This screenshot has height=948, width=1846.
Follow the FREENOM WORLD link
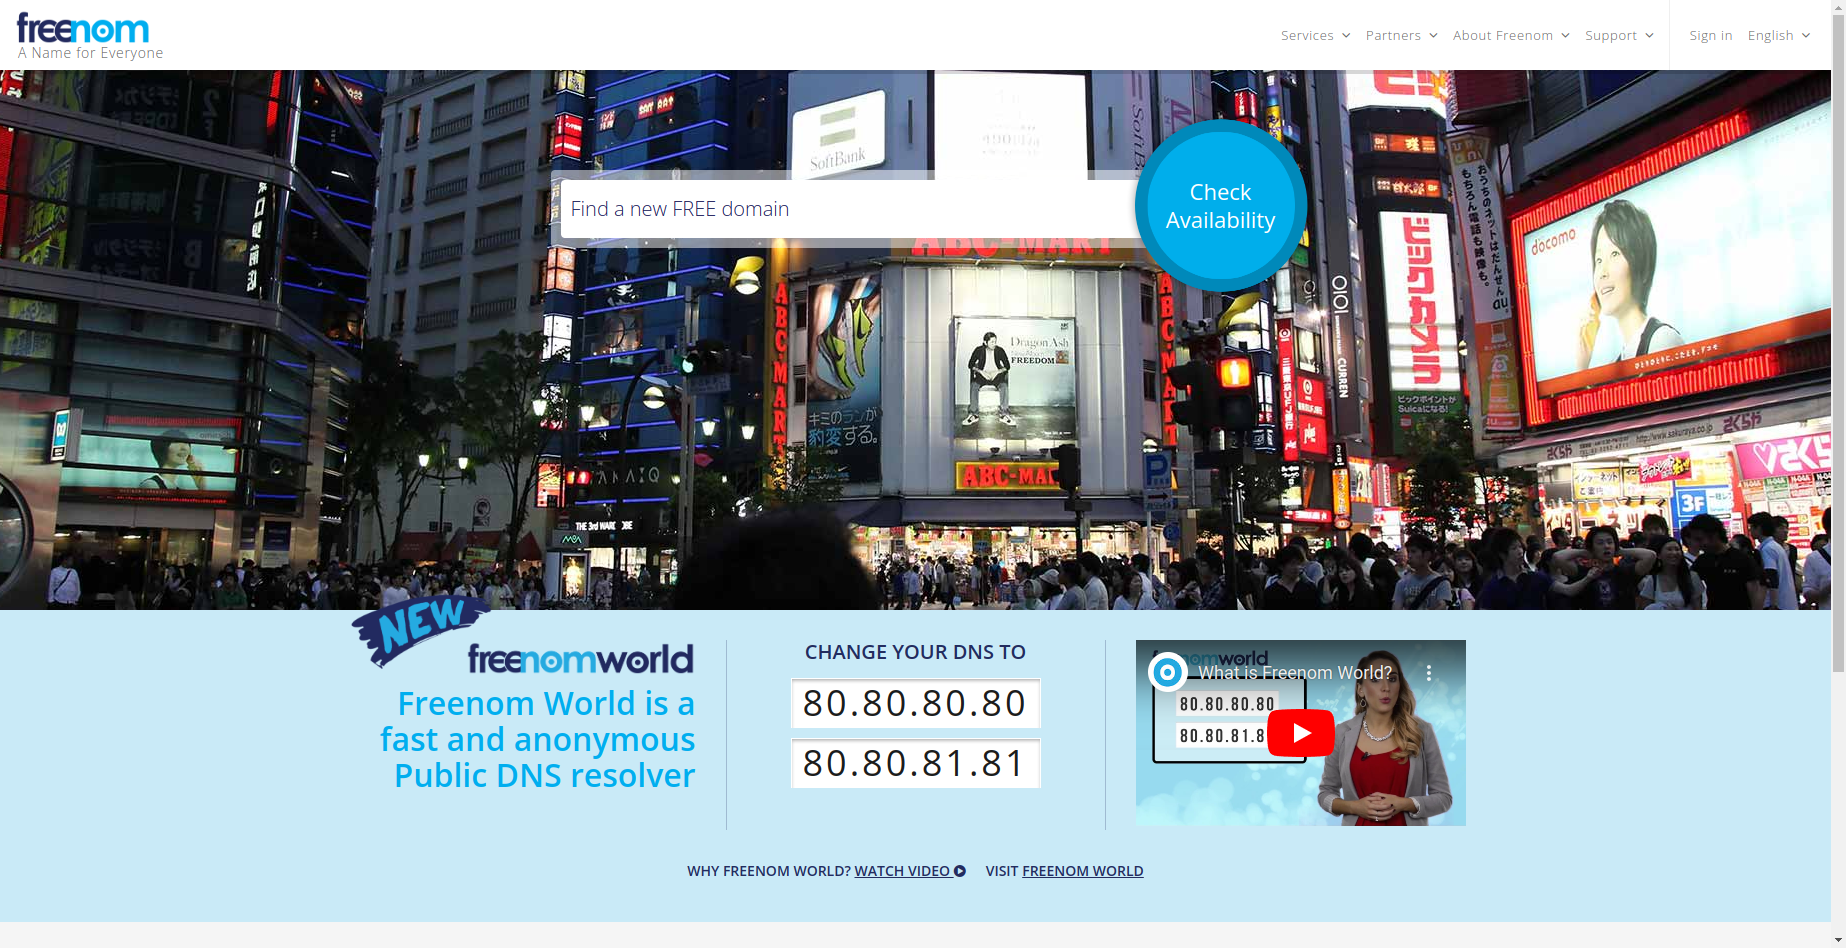pos(1082,871)
